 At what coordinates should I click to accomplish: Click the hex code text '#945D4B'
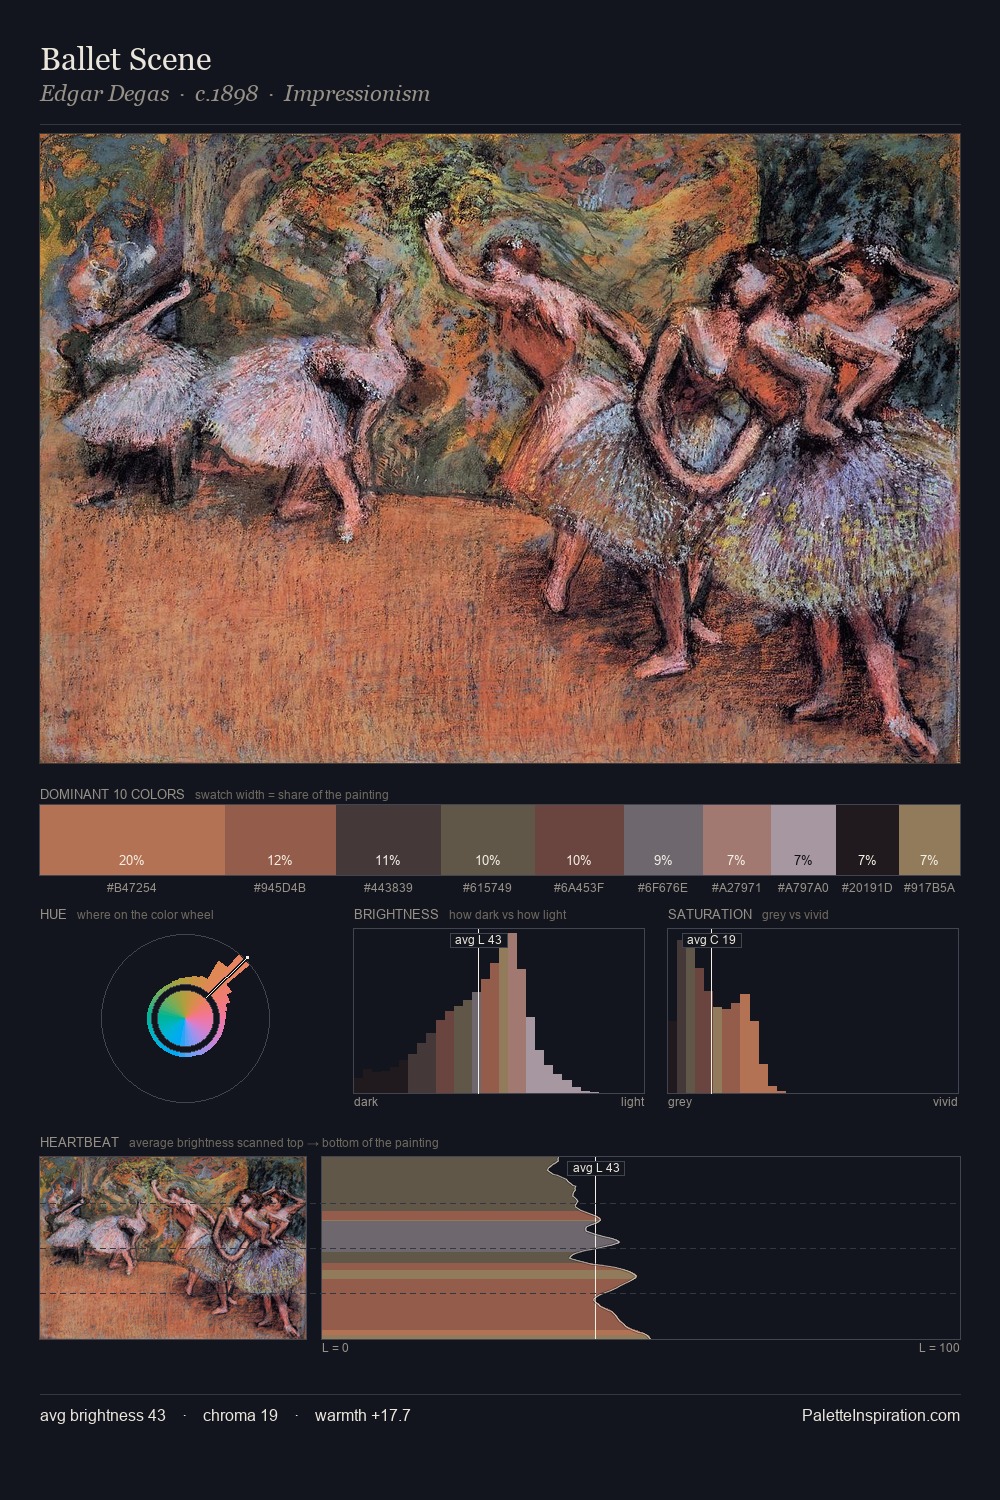[280, 888]
